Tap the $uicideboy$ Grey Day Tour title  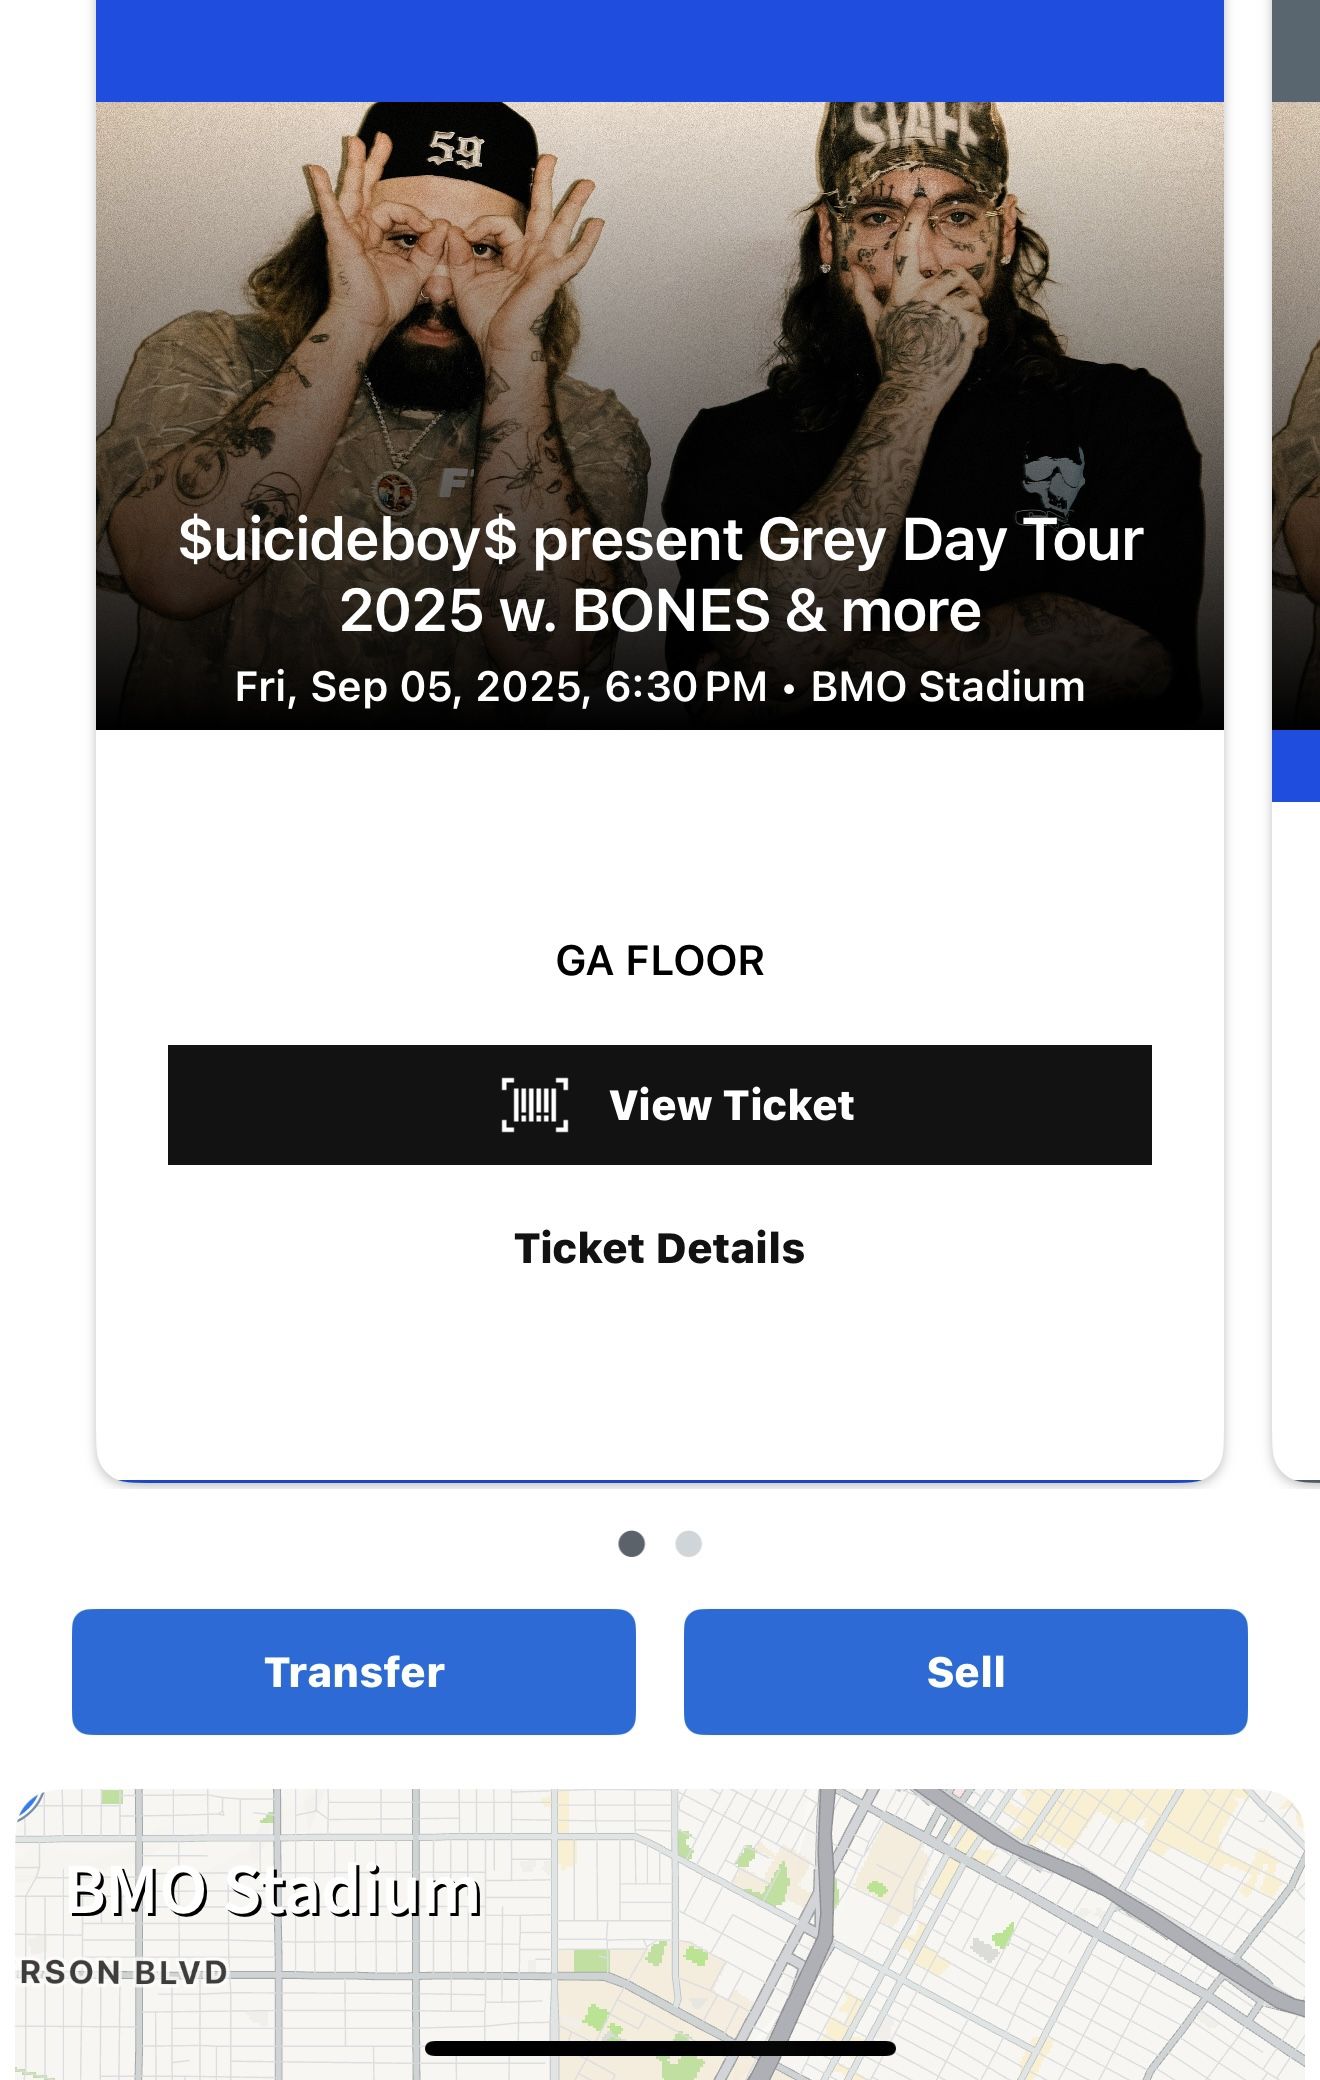tap(660, 575)
